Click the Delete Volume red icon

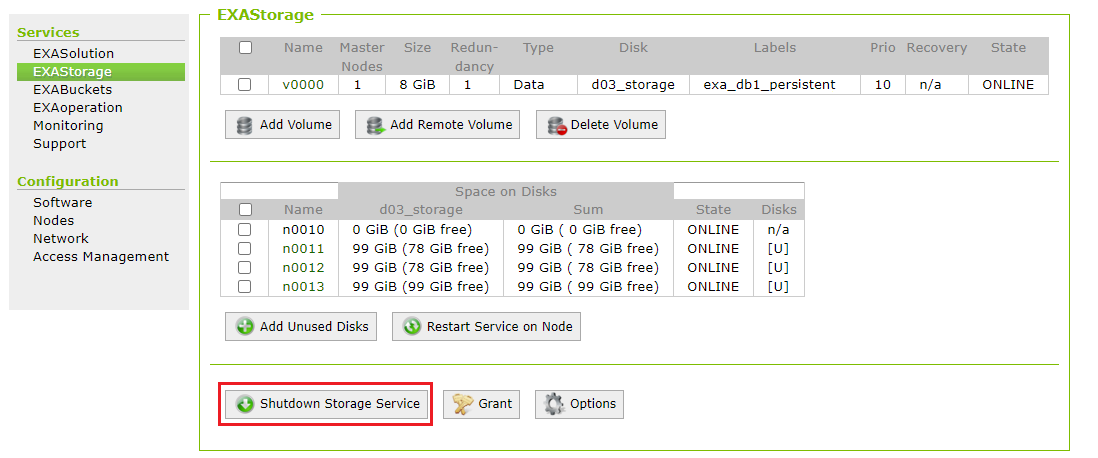coord(557,125)
